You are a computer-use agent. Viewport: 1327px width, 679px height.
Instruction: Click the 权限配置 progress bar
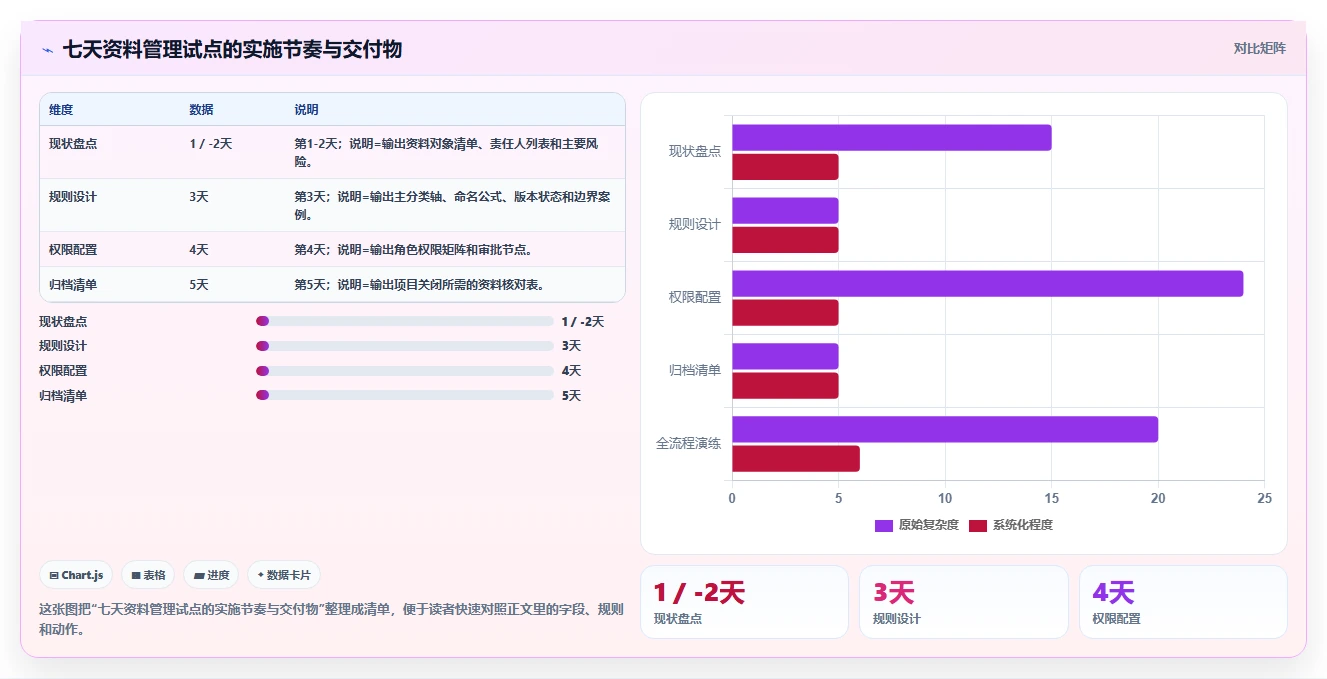[x=405, y=371]
